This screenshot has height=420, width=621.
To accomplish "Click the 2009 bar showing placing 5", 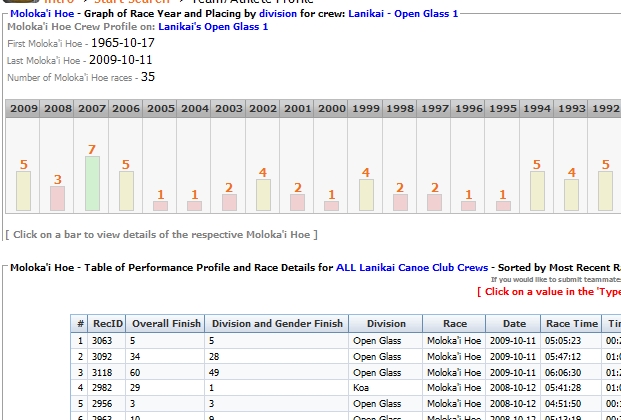I will [23, 190].
